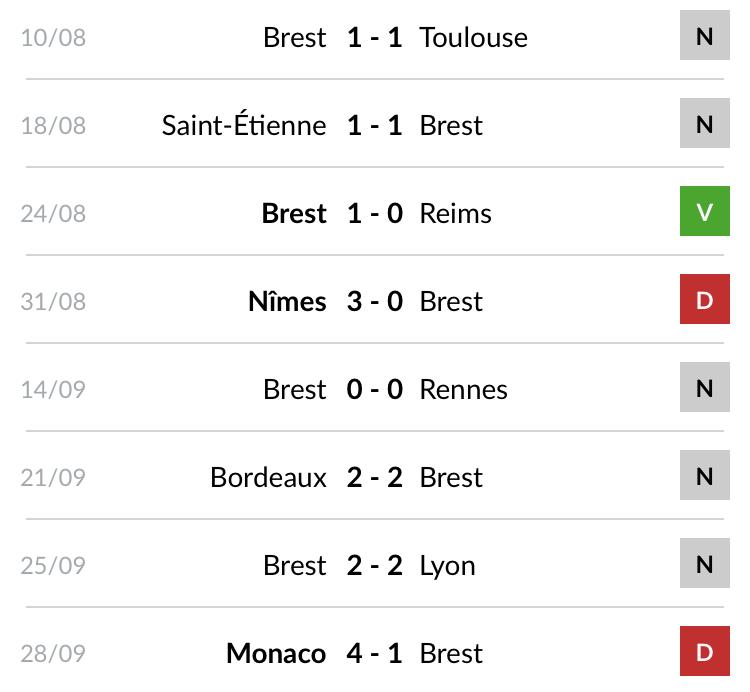
Task: Open the Bordeaux team name
Action: click(268, 477)
